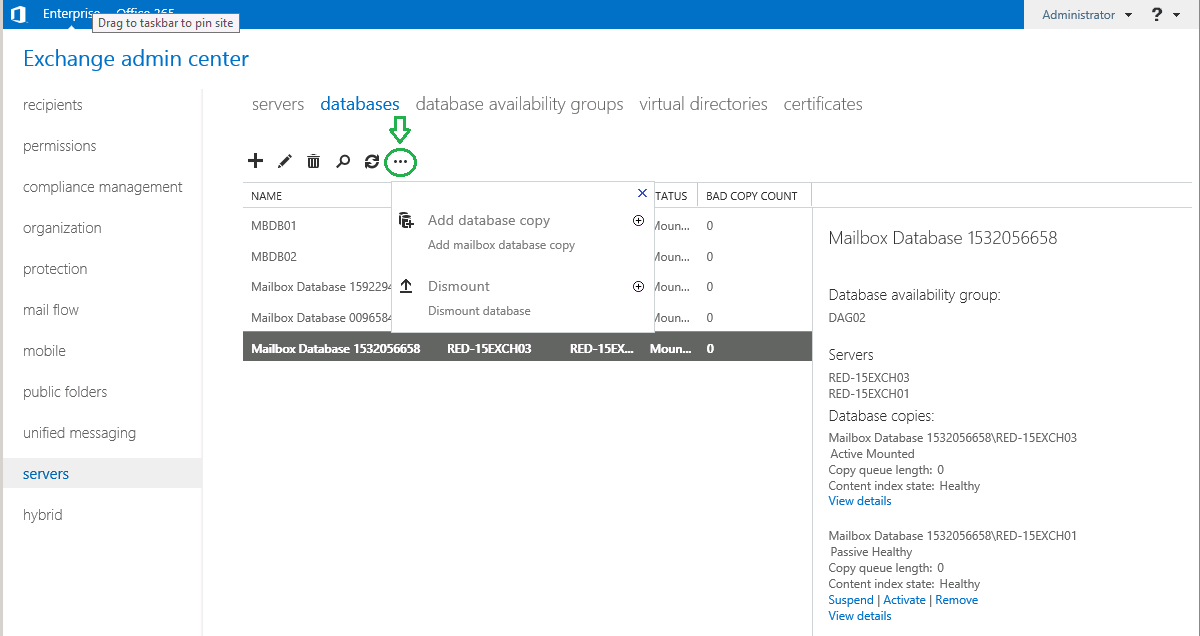Click the Dismount upload-arrow icon
Viewport: 1200px width, 636px height.
point(406,286)
